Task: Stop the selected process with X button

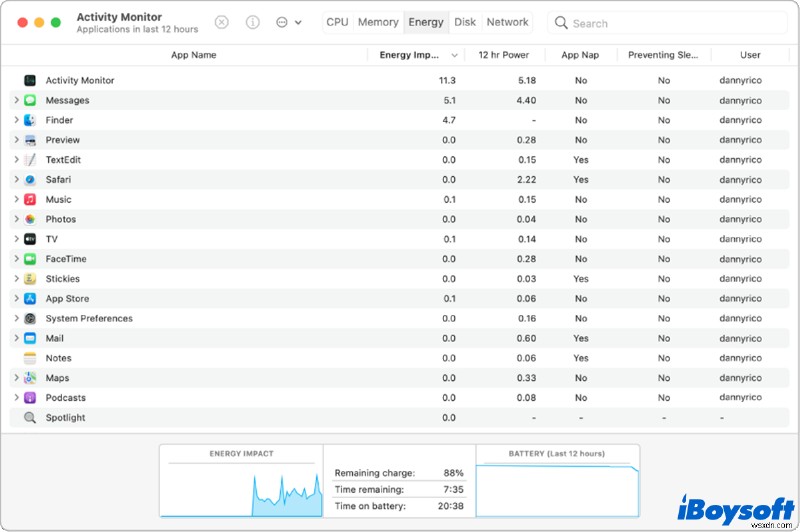Action: [221, 22]
